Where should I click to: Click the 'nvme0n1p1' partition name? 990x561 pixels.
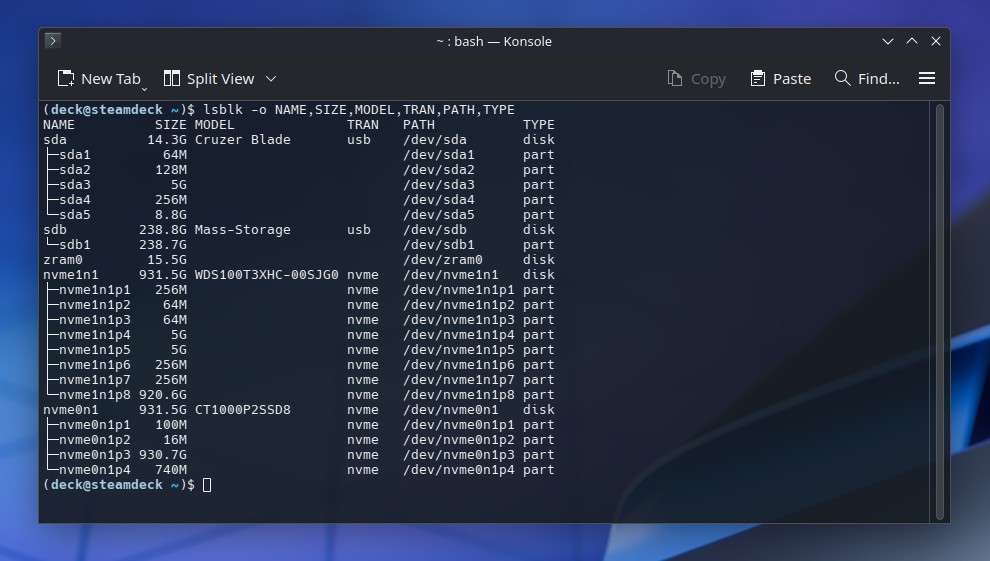click(95, 425)
